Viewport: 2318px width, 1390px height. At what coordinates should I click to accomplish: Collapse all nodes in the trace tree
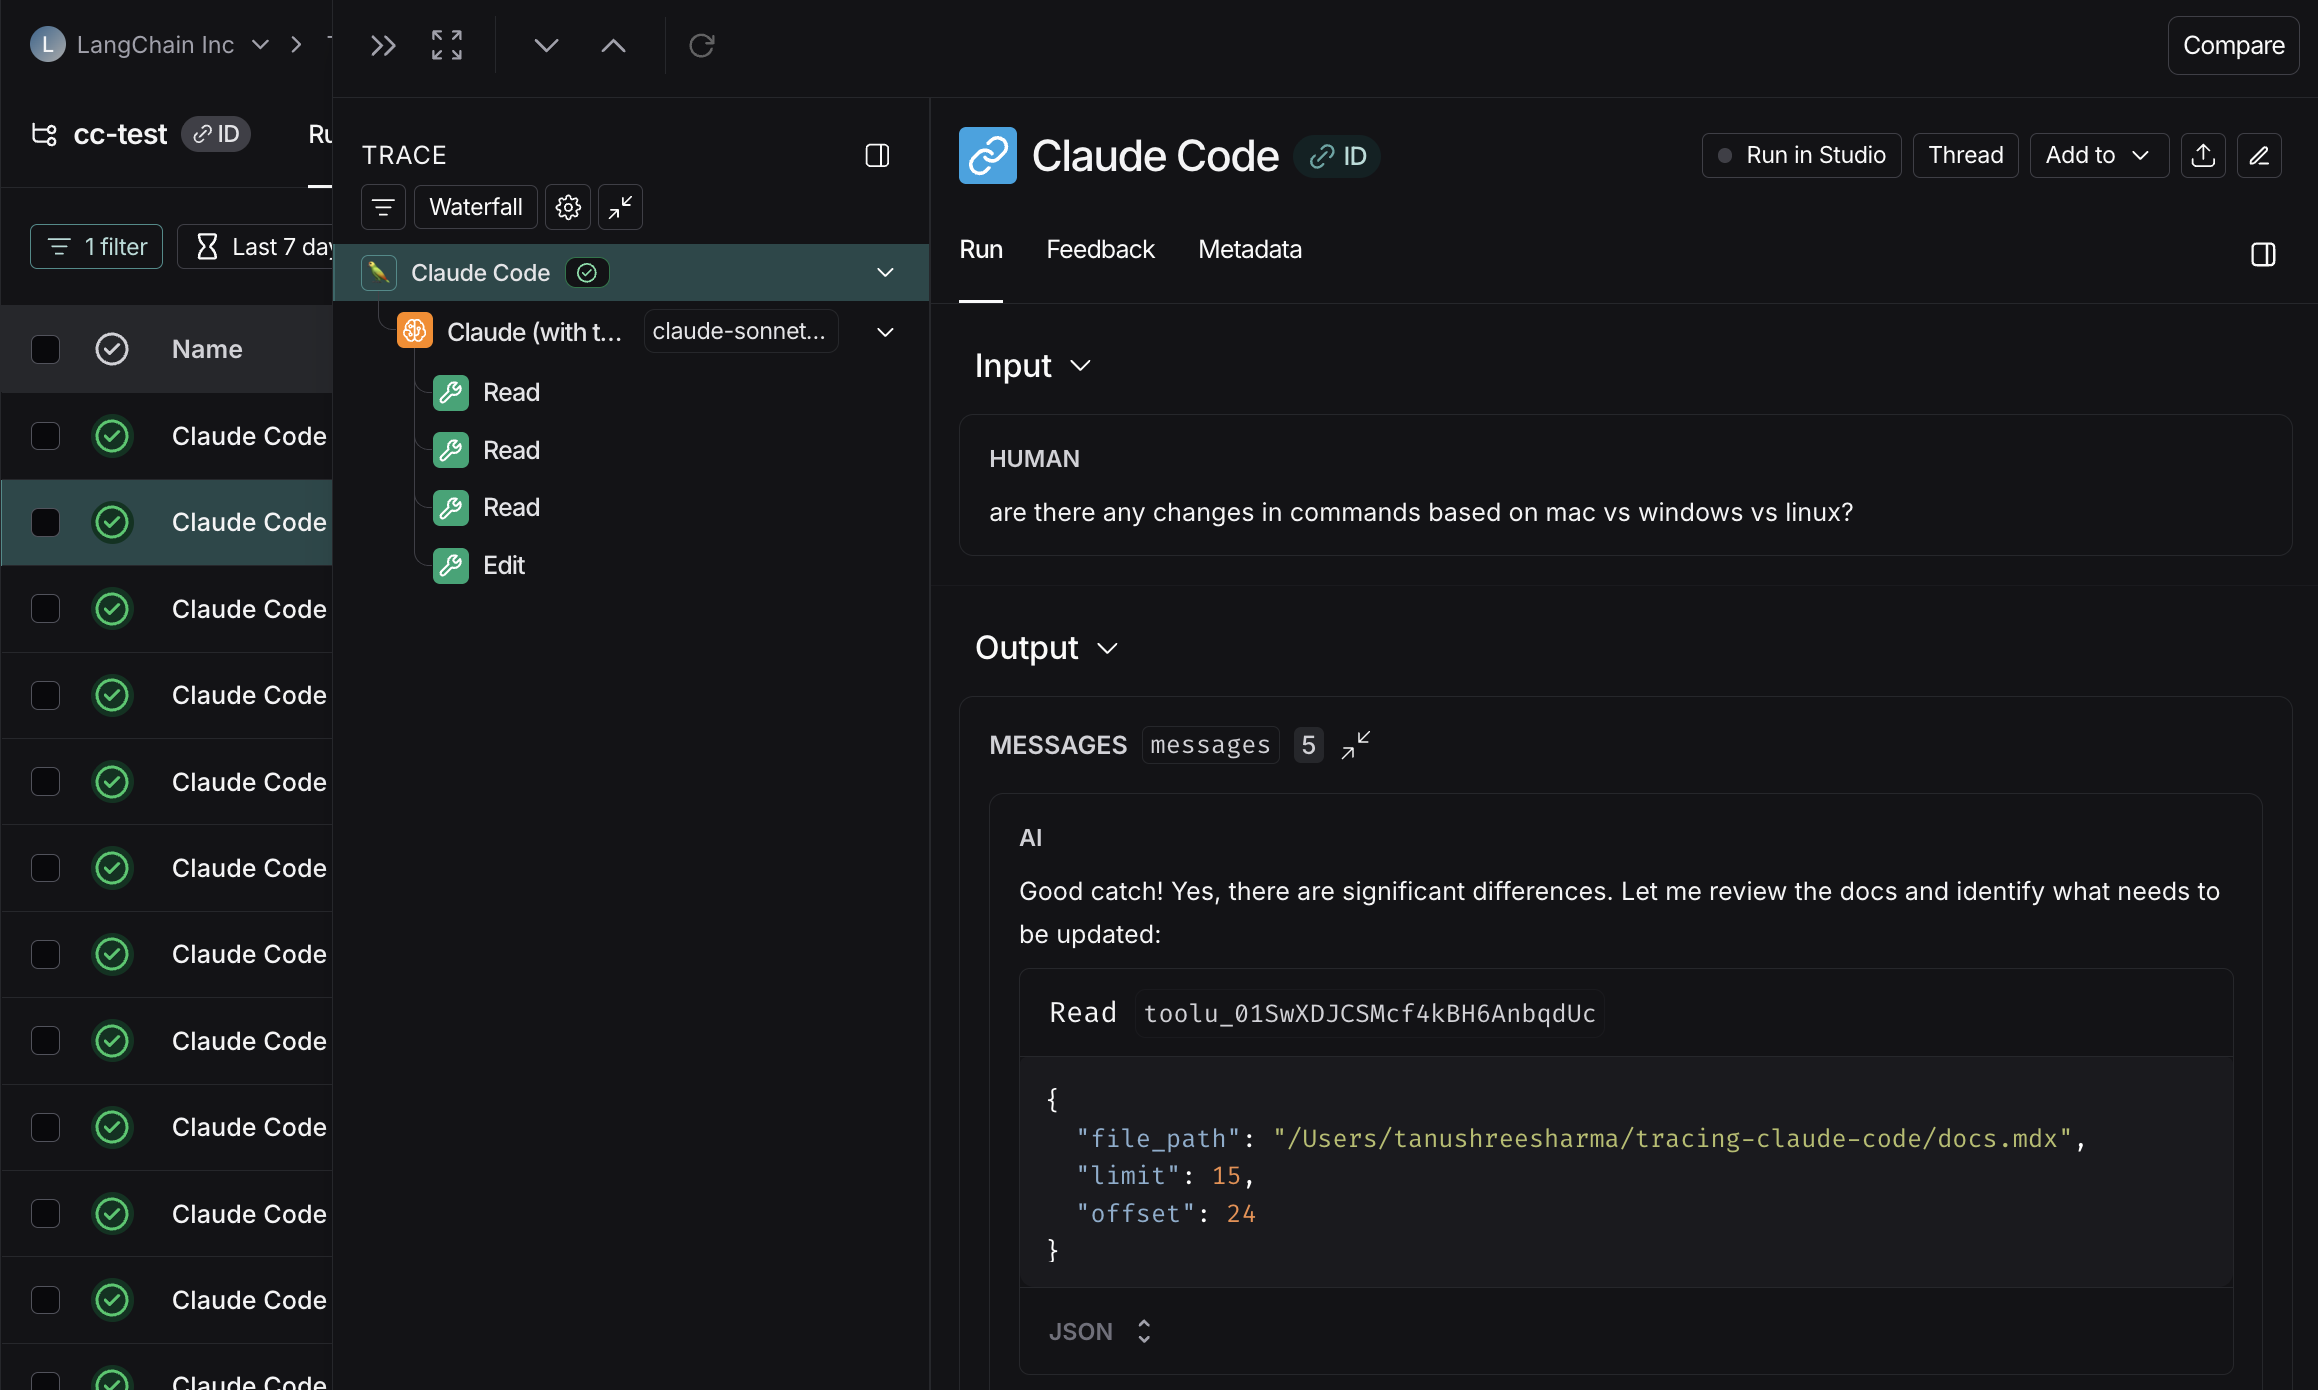point(619,207)
